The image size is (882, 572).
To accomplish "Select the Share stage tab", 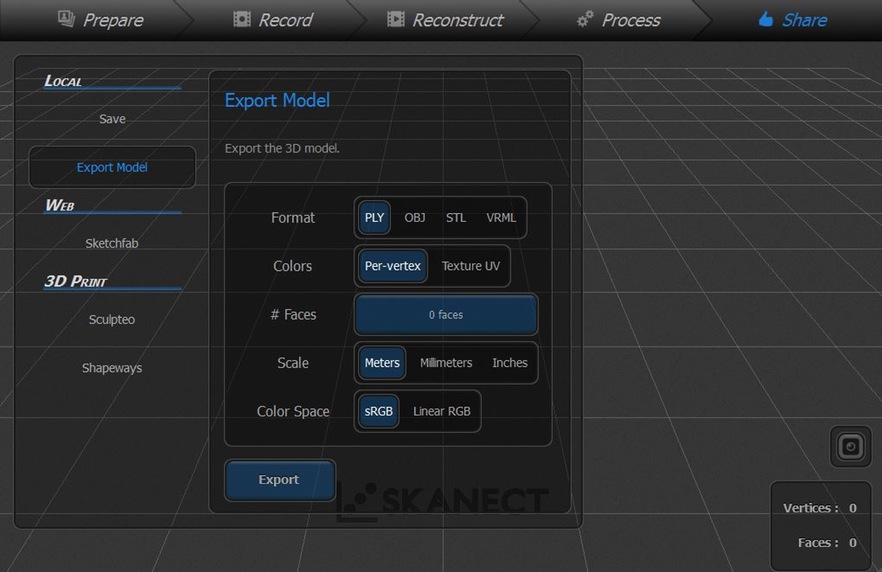I will coord(793,20).
